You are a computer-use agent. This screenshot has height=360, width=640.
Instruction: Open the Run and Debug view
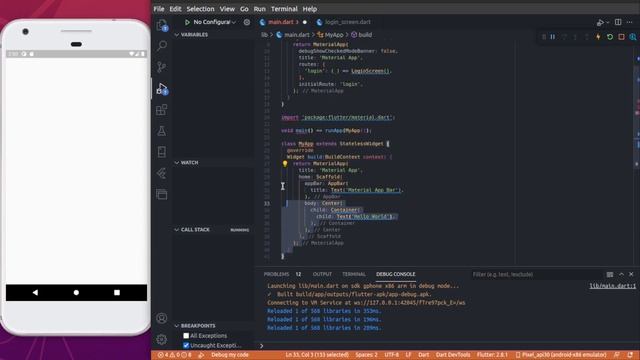[162, 88]
